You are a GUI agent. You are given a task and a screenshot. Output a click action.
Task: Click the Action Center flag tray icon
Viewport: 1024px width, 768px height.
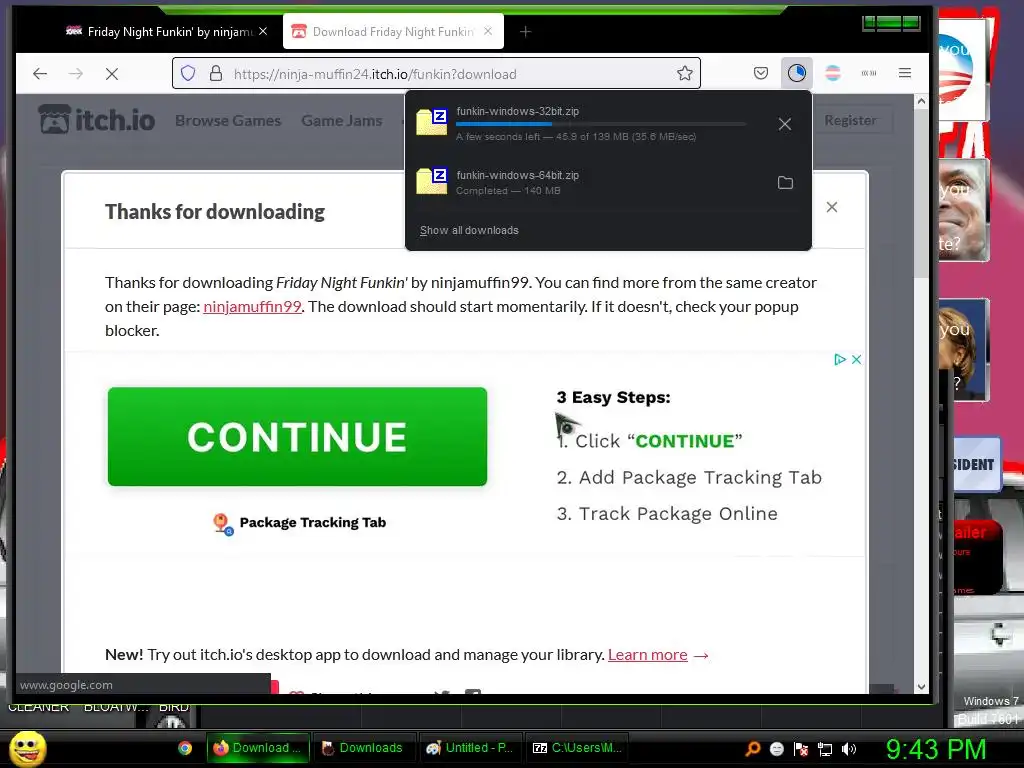click(x=801, y=748)
